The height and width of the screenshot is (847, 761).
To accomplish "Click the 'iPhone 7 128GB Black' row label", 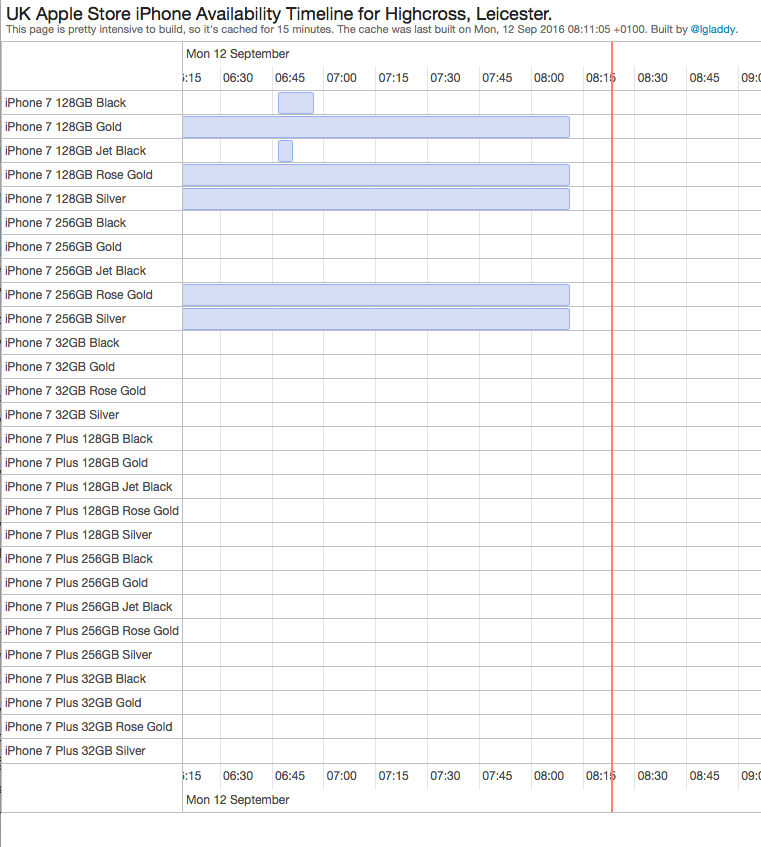I will tap(65, 103).
